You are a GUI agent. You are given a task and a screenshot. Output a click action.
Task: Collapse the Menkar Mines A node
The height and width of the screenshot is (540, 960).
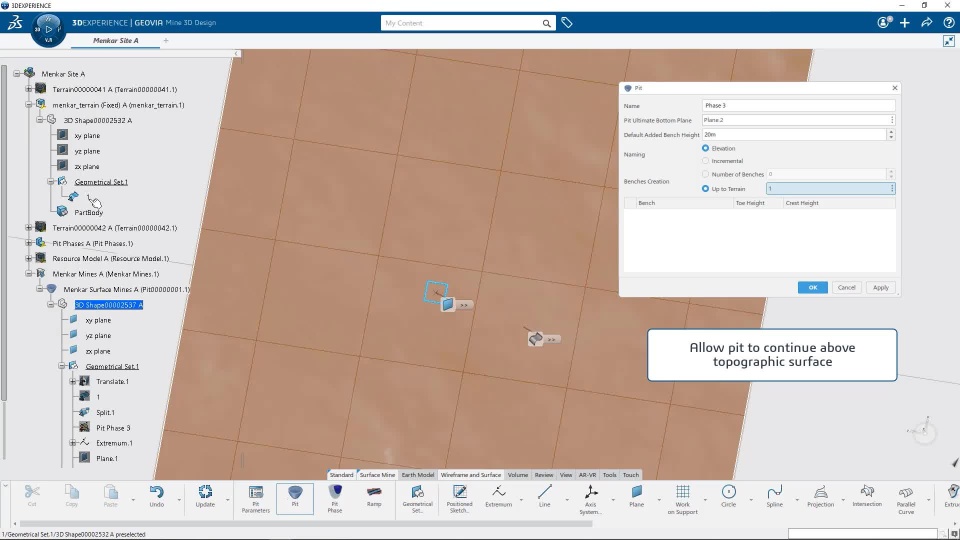click(x=29, y=274)
